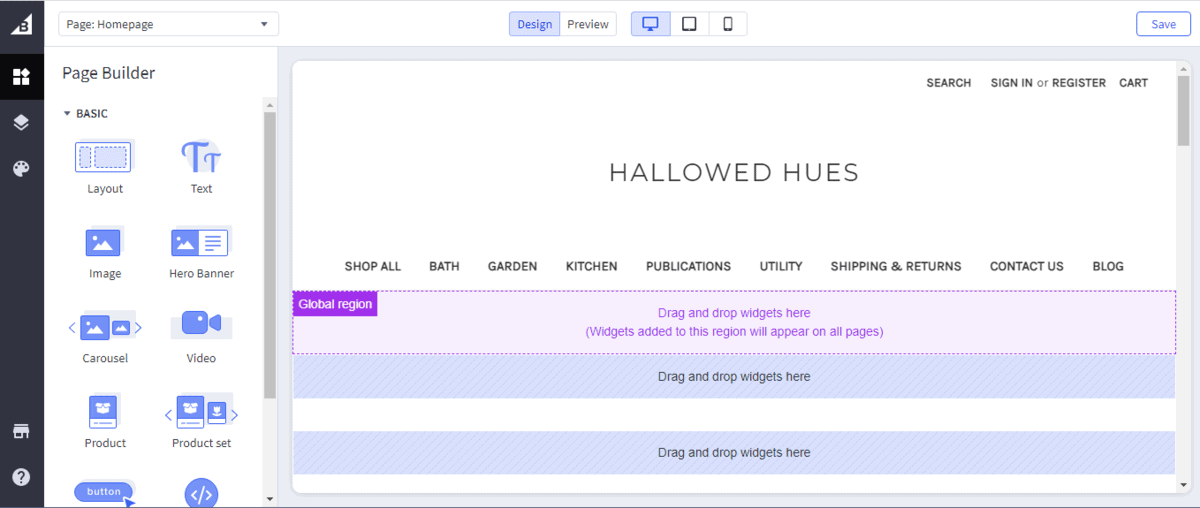
Task: Open the Layers panel in sidebar
Action: (x=21, y=123)
